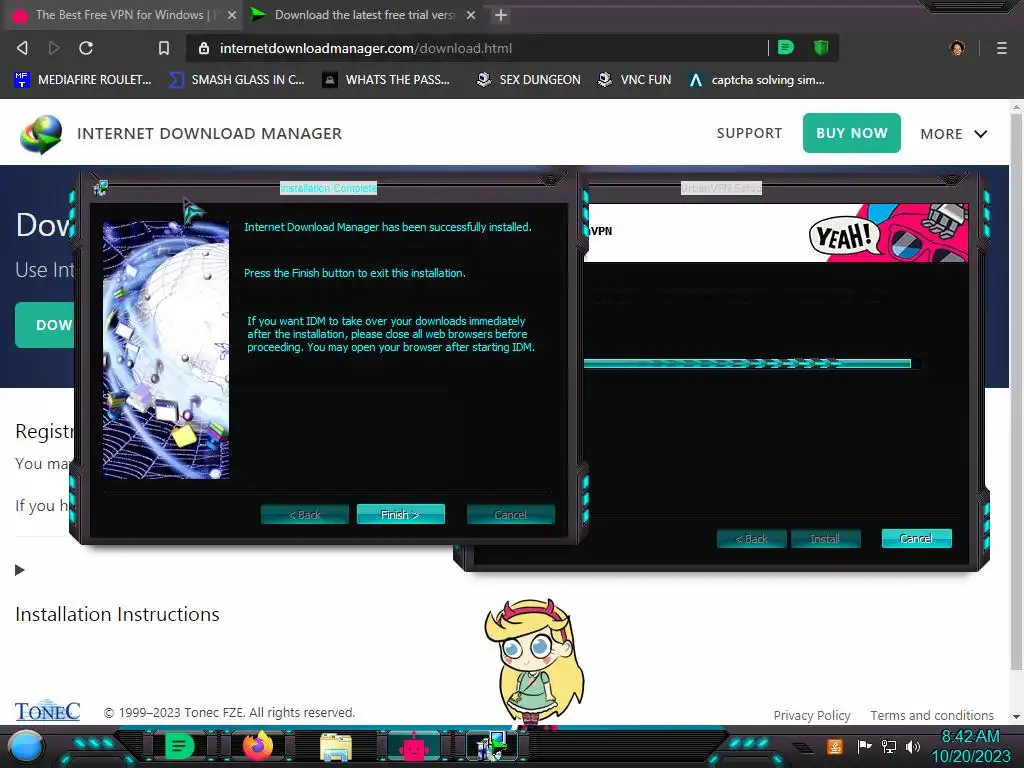Click Cancel in the Urban VPN Setup window
The image size is (1024, 768).
pos(916,539)
